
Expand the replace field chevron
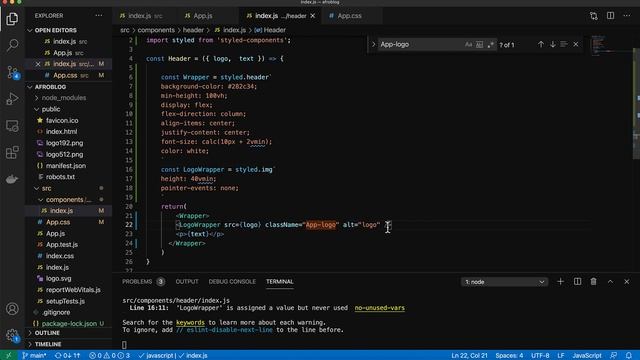[x=373, y=44]
